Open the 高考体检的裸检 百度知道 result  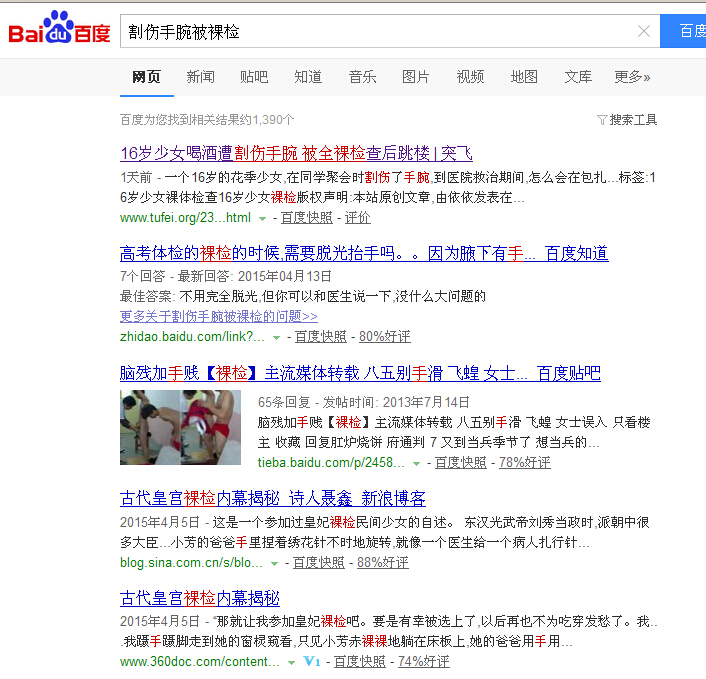(364, 253)
